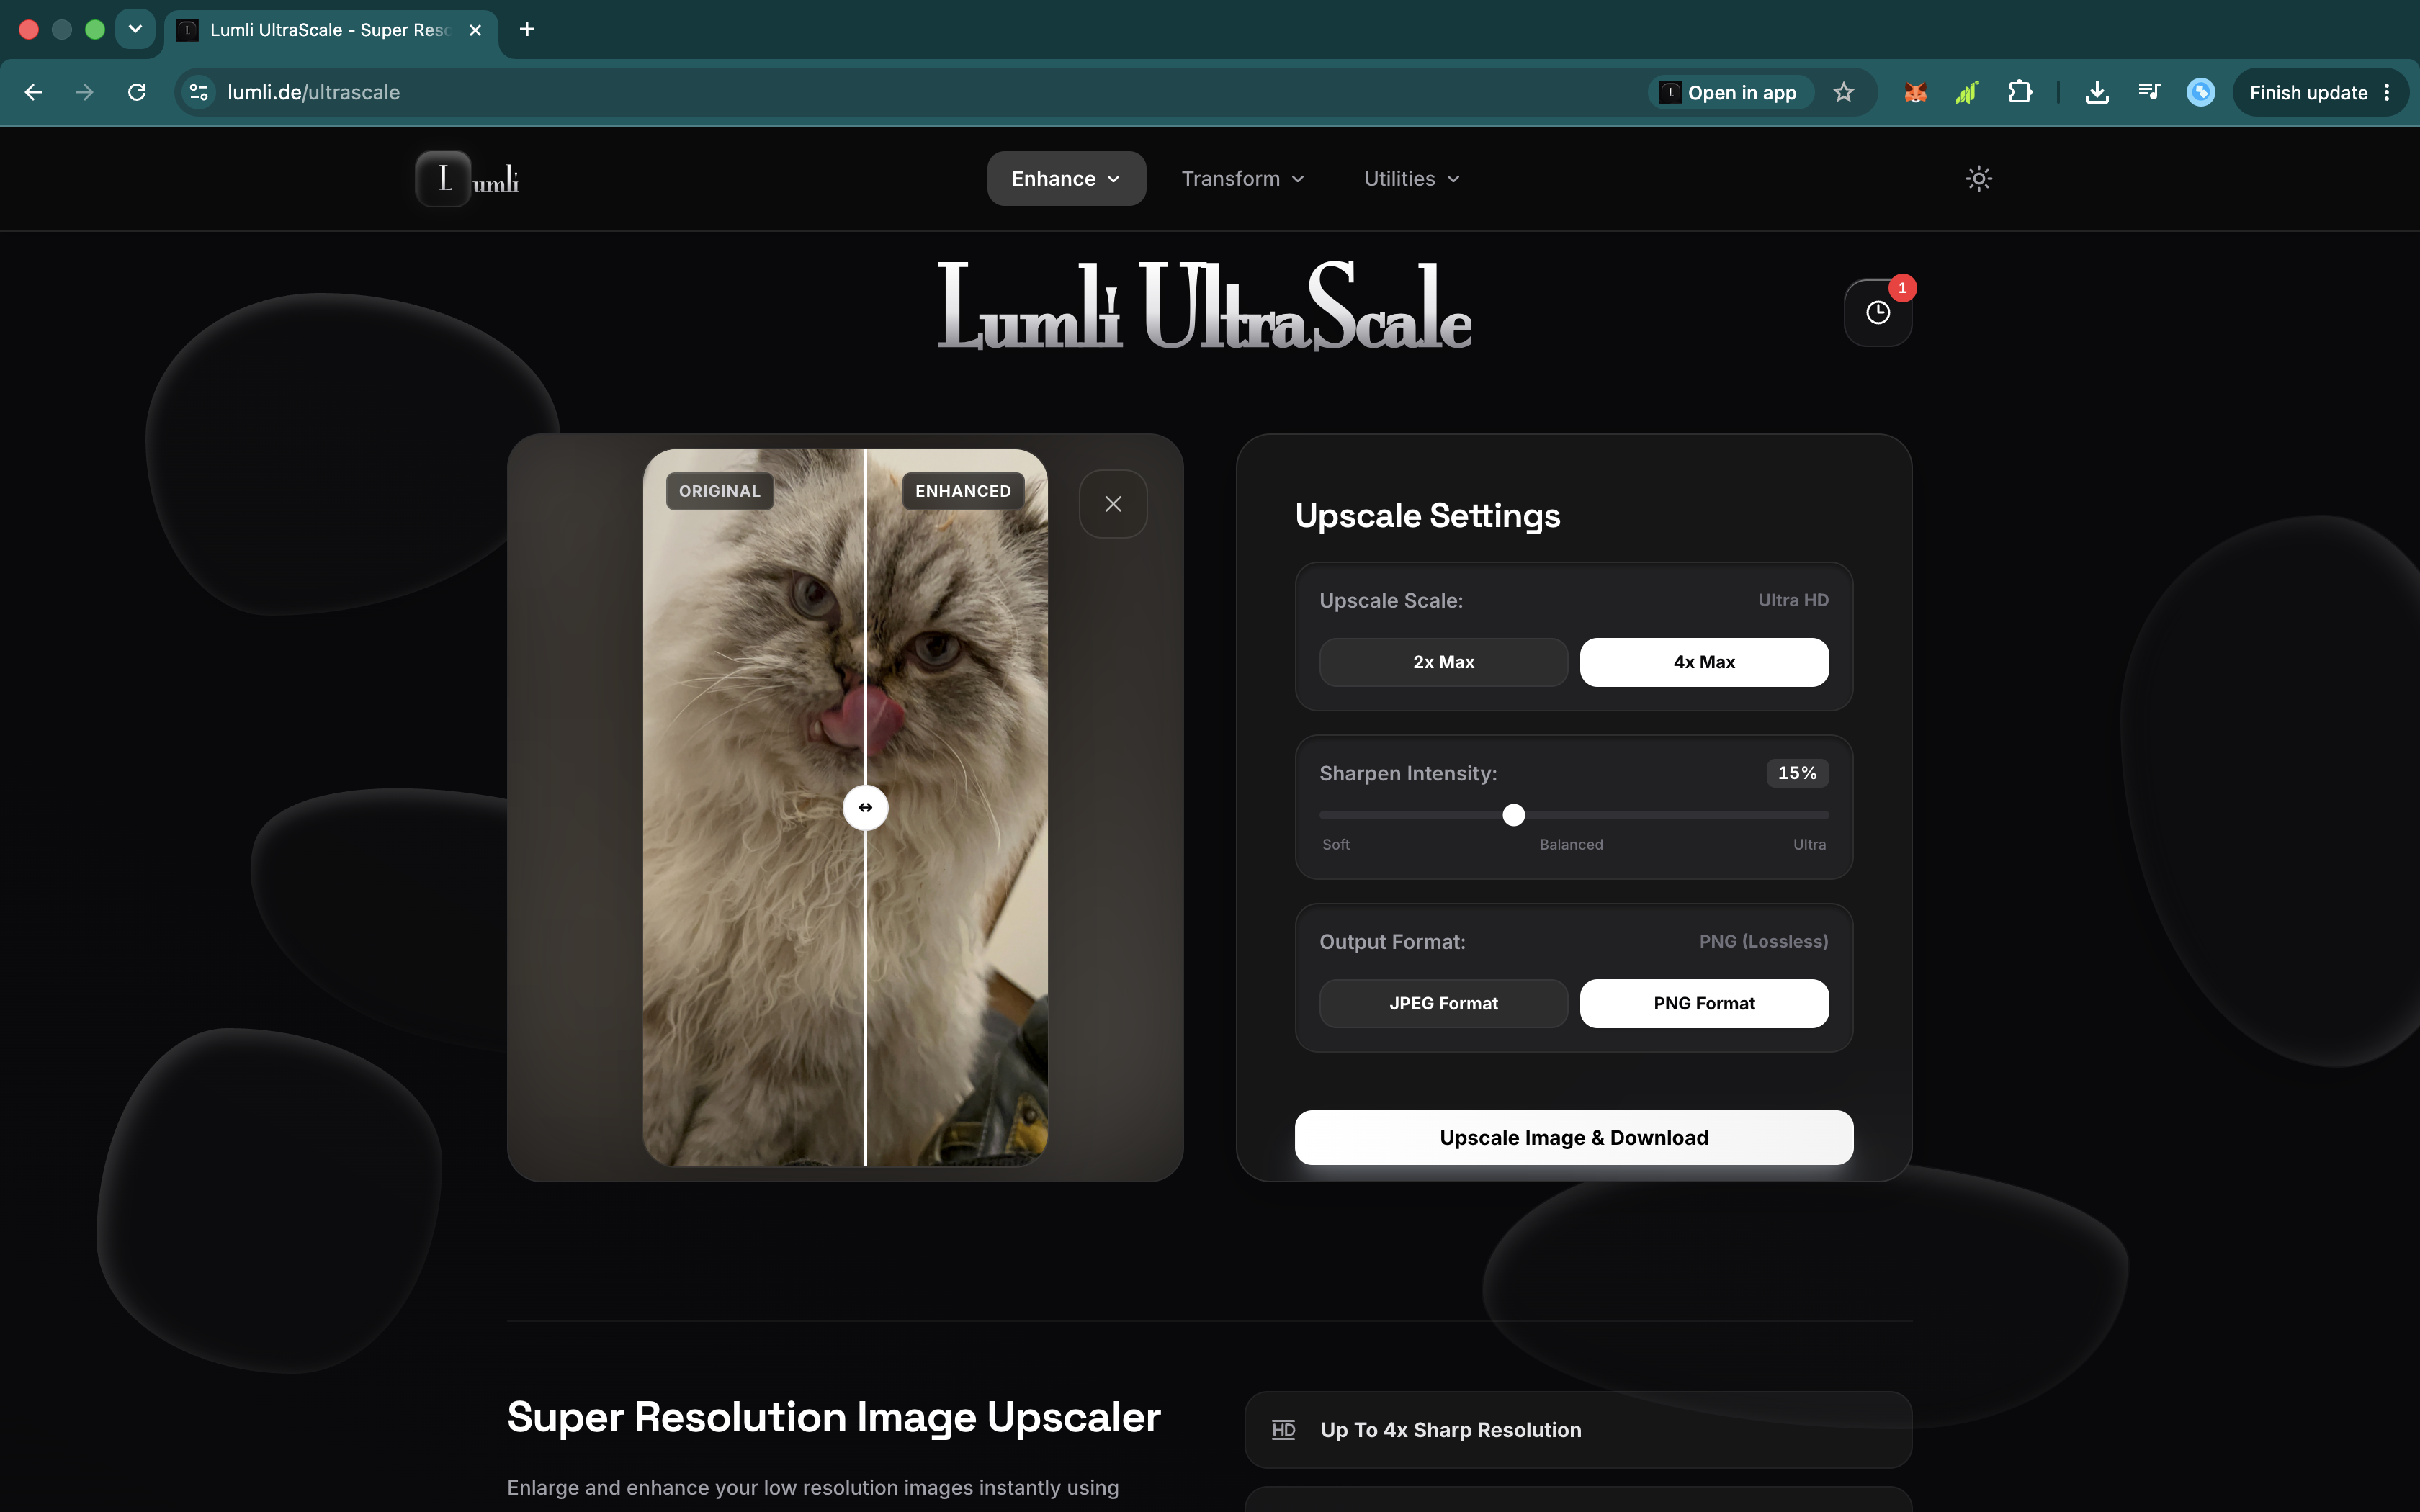This screenshot has height=1512, width=2420.
Task: Click the Finish update button
Action: tap(2320, 92)
